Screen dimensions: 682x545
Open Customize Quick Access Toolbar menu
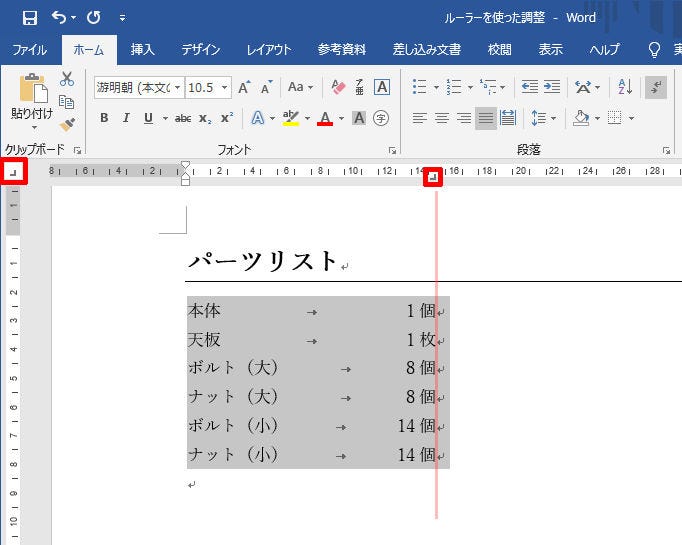pyautogui.click(x=122, y=18)
